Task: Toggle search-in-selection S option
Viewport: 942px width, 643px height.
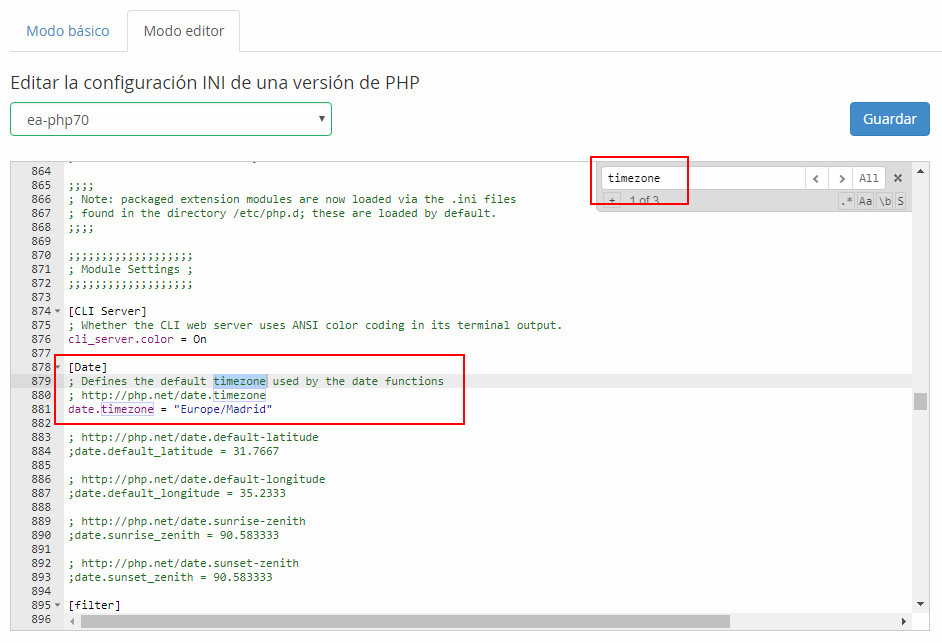Action: tap(900, 201)
